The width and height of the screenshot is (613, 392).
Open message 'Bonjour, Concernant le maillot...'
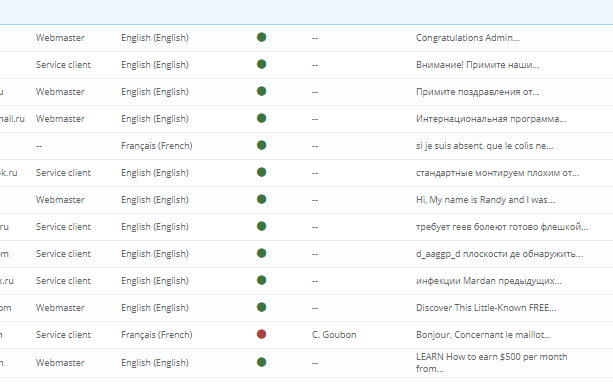[x=483, y=335]
